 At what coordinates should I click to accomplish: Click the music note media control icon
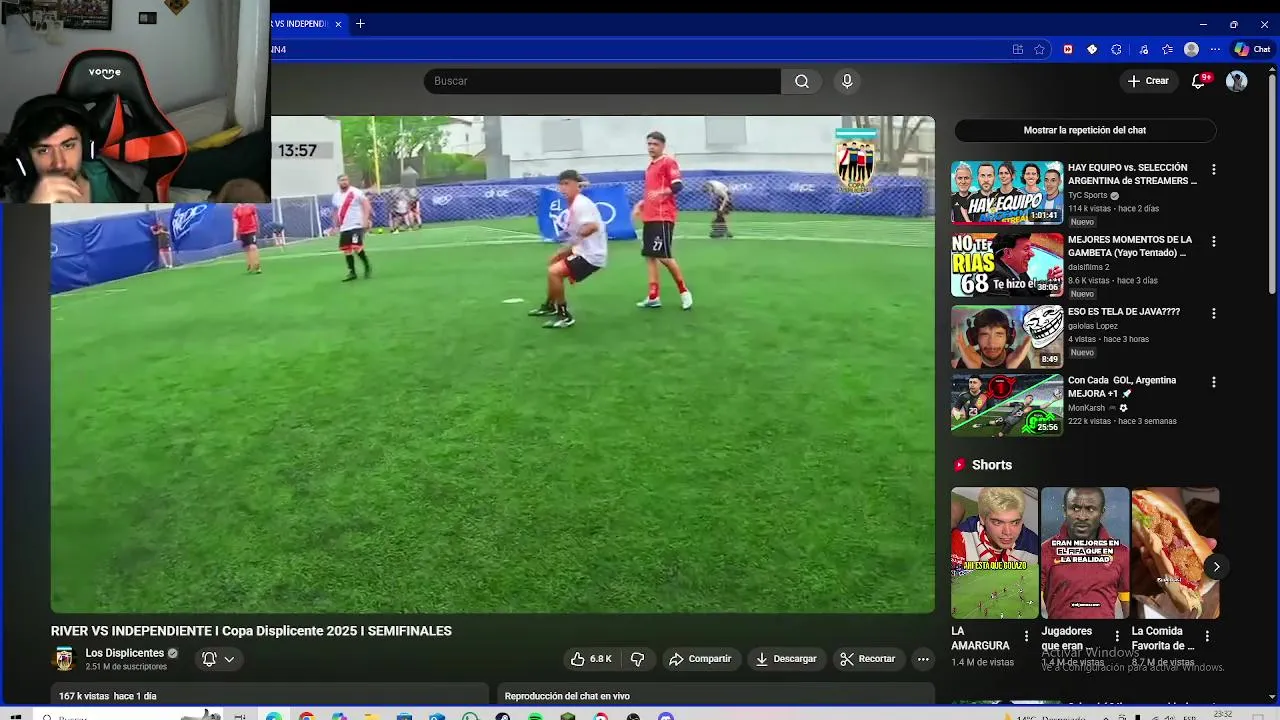(x=1143, y=49)
